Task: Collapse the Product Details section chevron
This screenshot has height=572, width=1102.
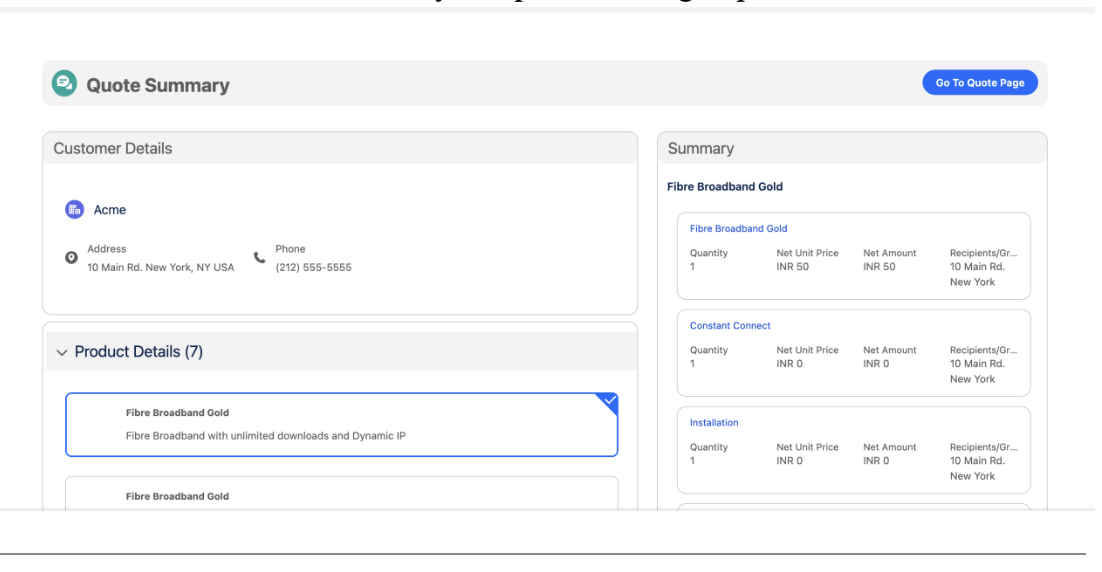Action: (x=62, y=352)
